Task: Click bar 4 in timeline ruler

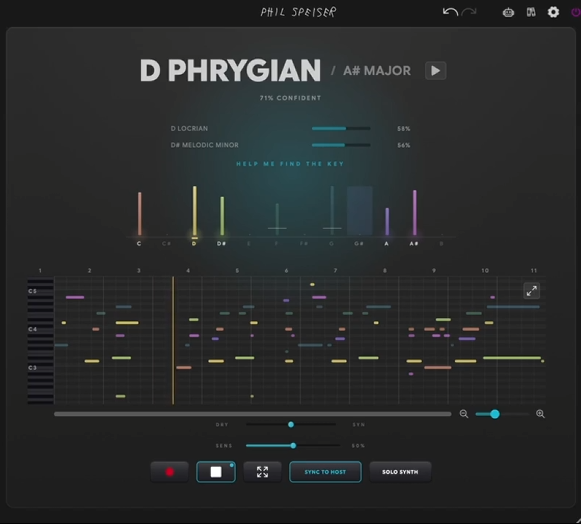Action: [x=188, y=271]
